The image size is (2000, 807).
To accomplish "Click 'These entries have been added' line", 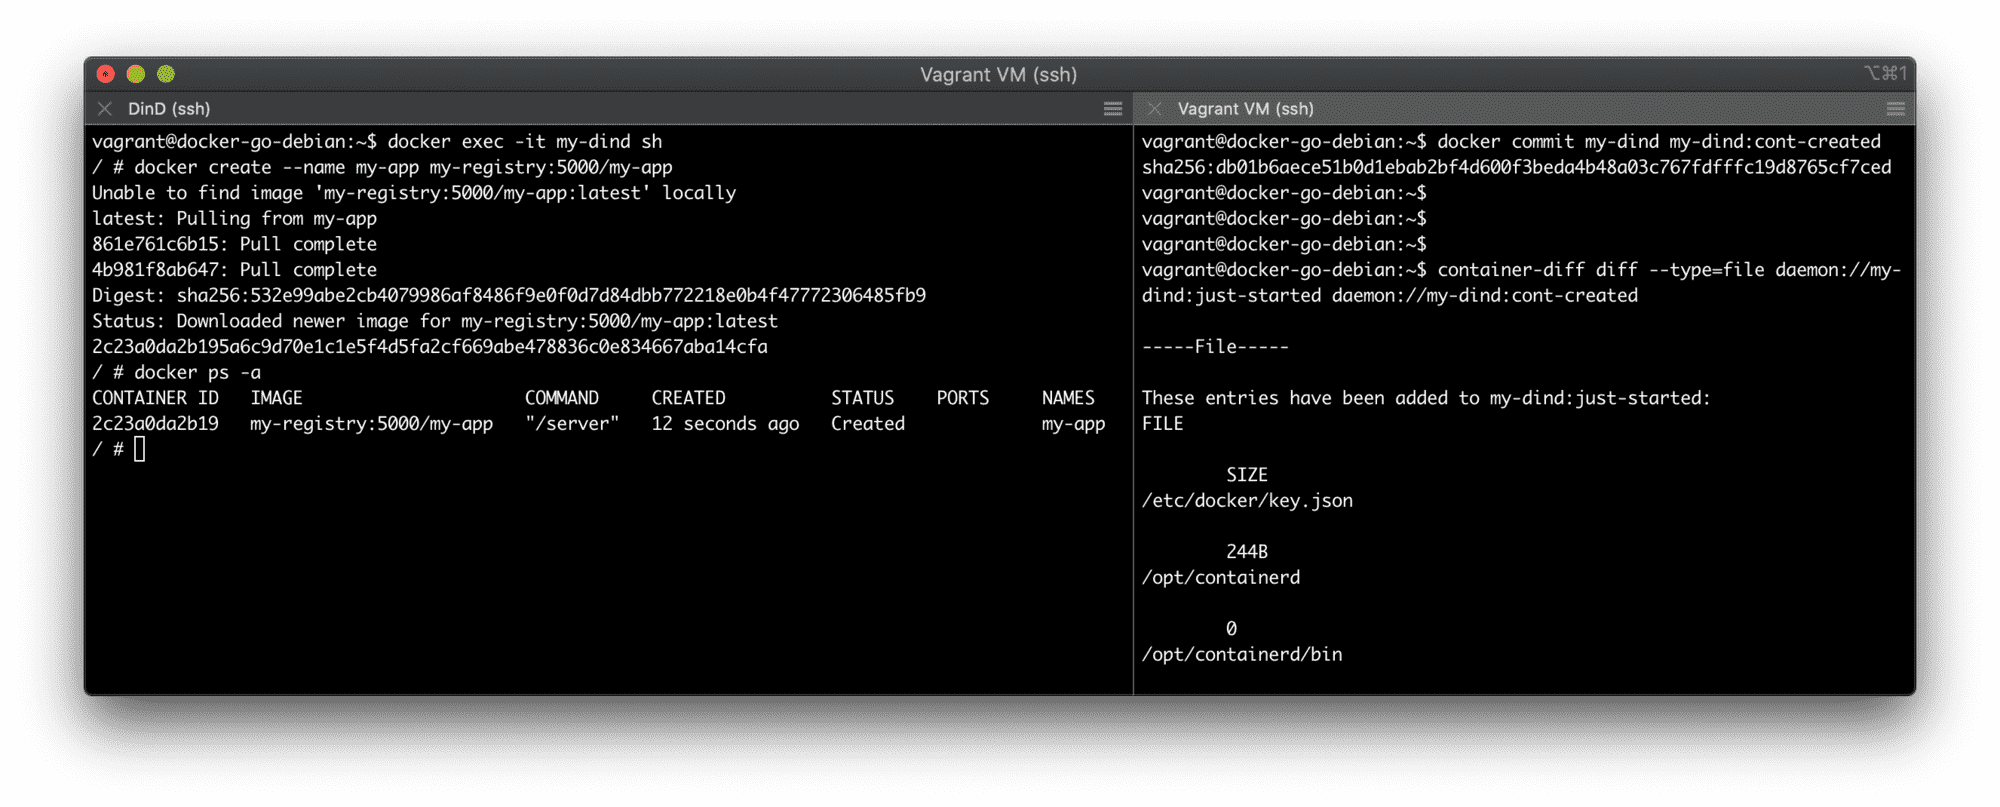I will 1427,398.
